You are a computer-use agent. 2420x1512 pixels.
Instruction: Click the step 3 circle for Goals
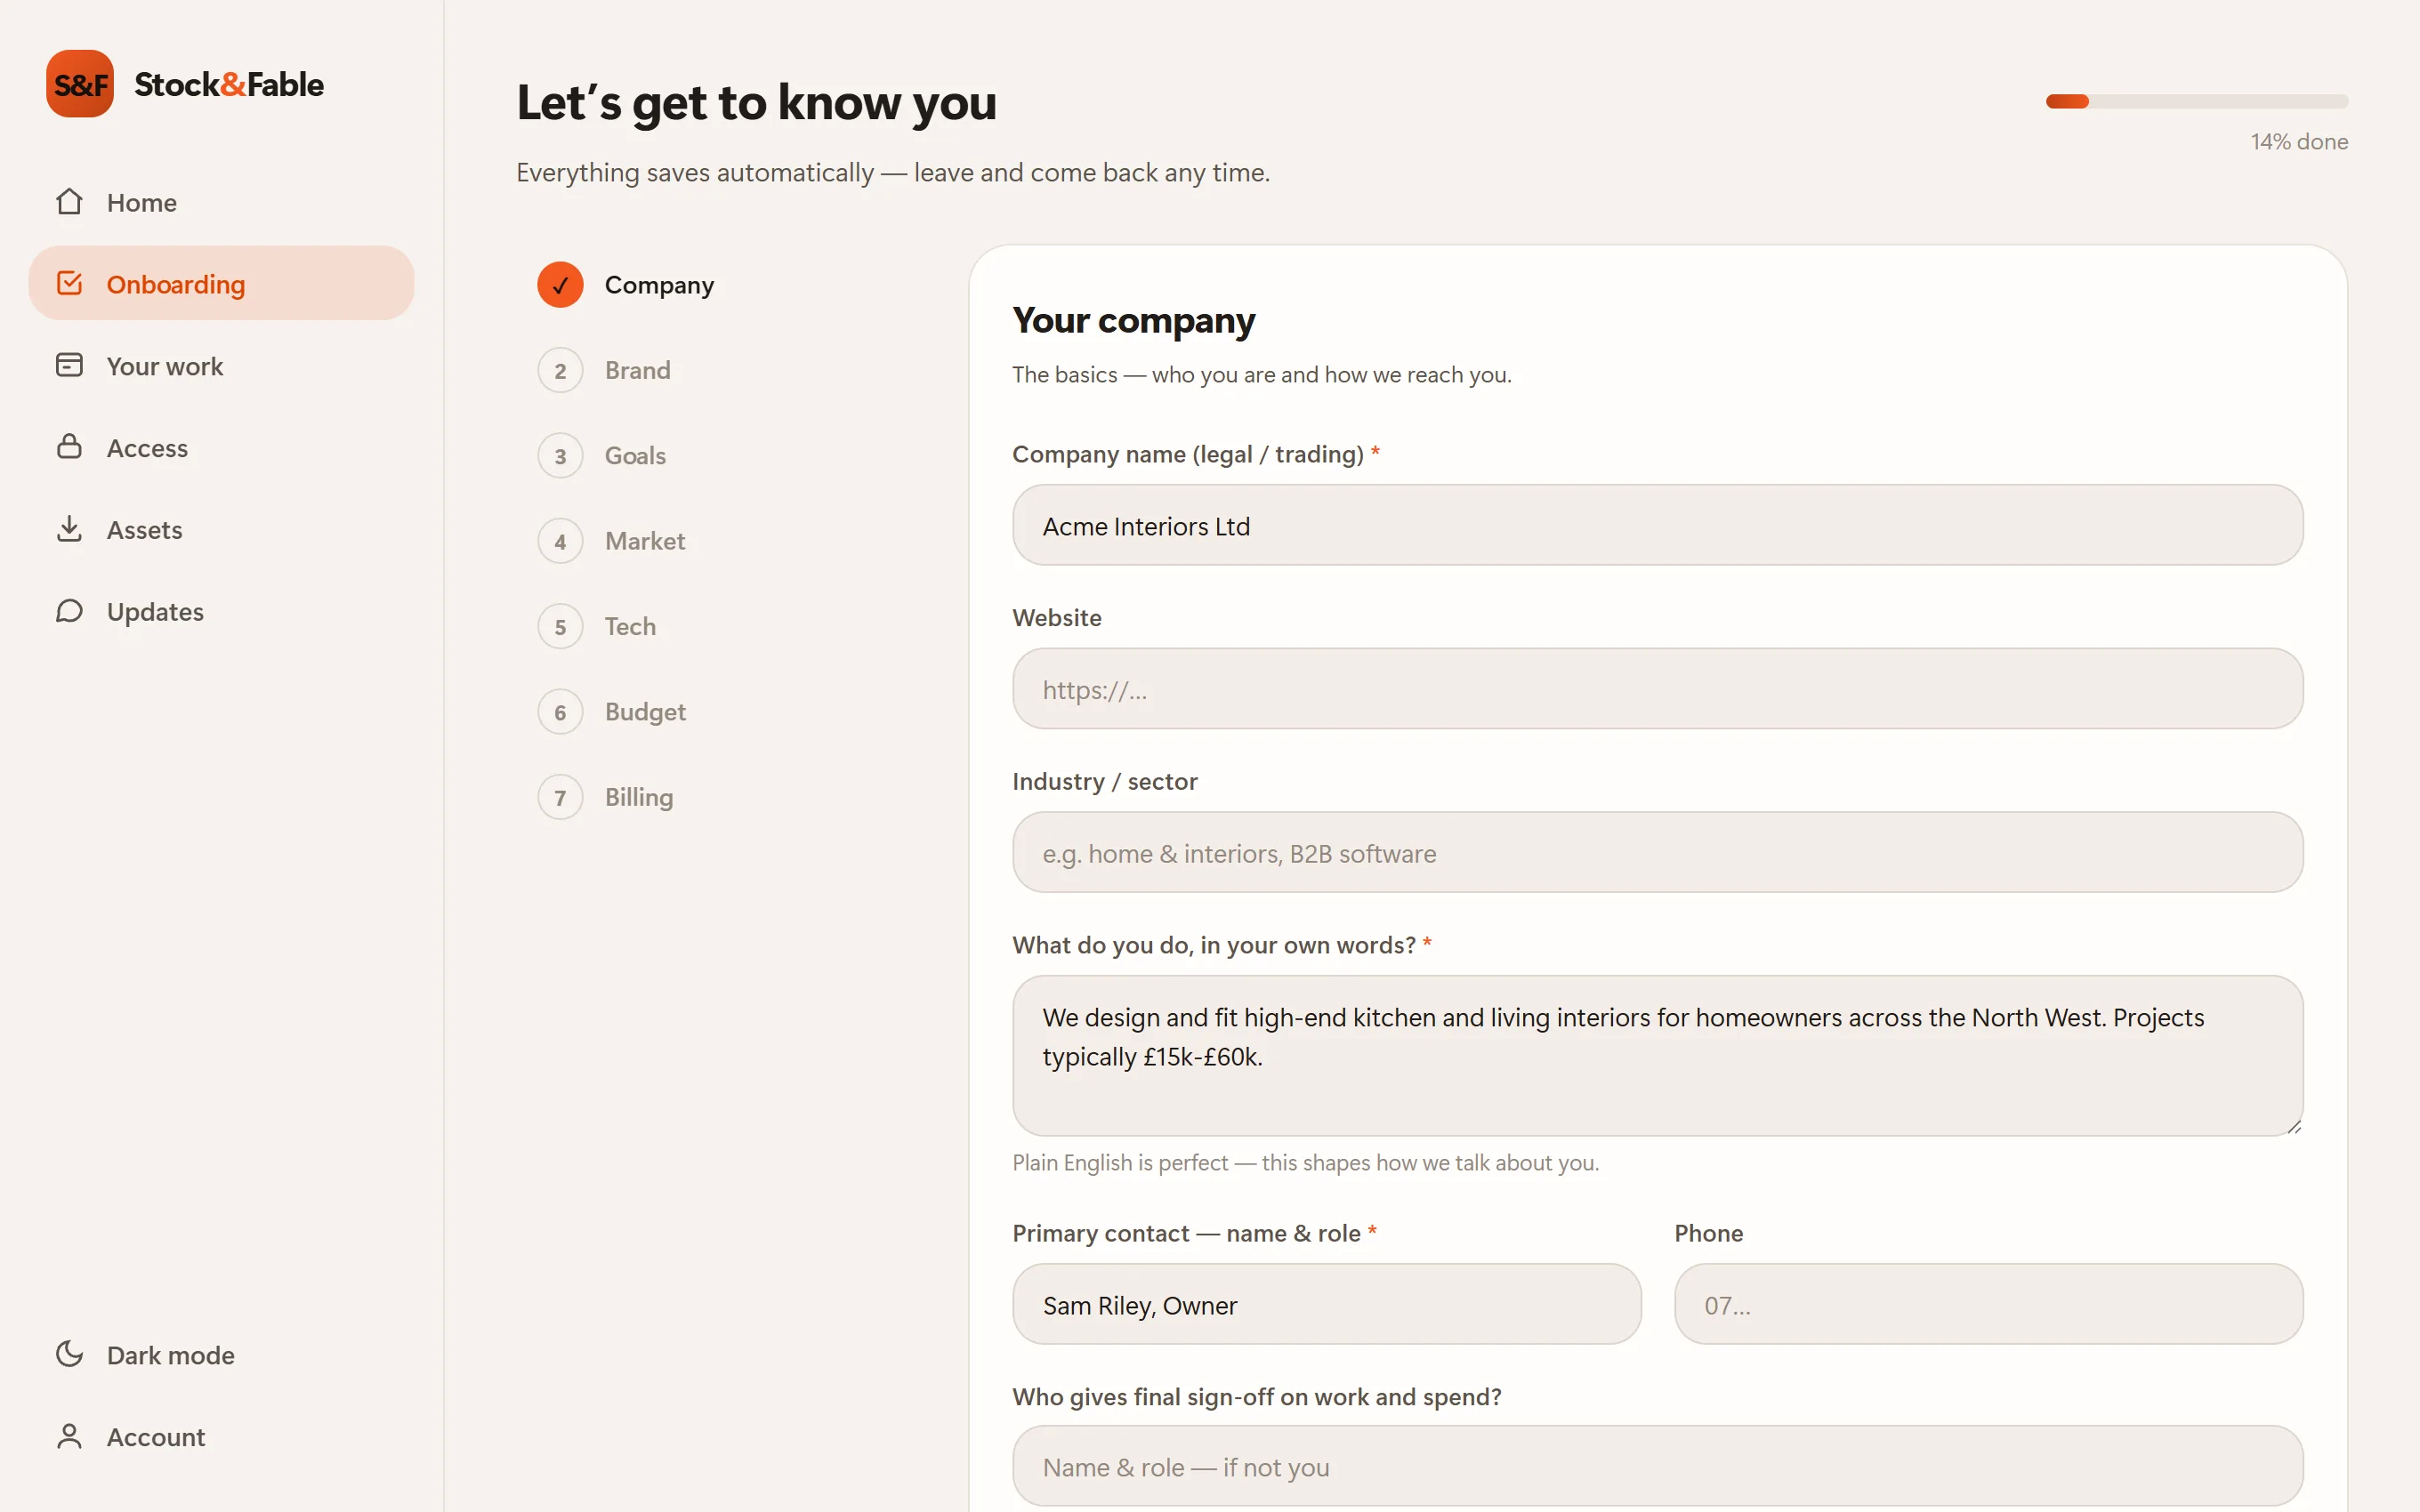coord(560,456)
